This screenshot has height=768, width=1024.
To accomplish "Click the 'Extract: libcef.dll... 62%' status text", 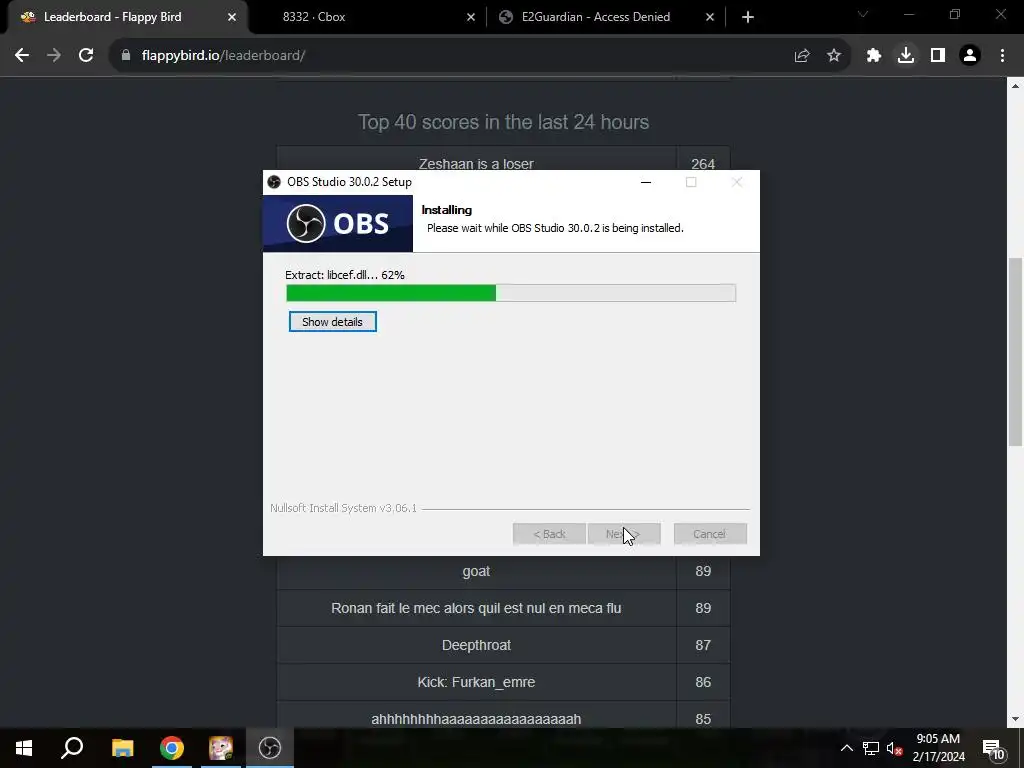I will [x=345, y=275].
